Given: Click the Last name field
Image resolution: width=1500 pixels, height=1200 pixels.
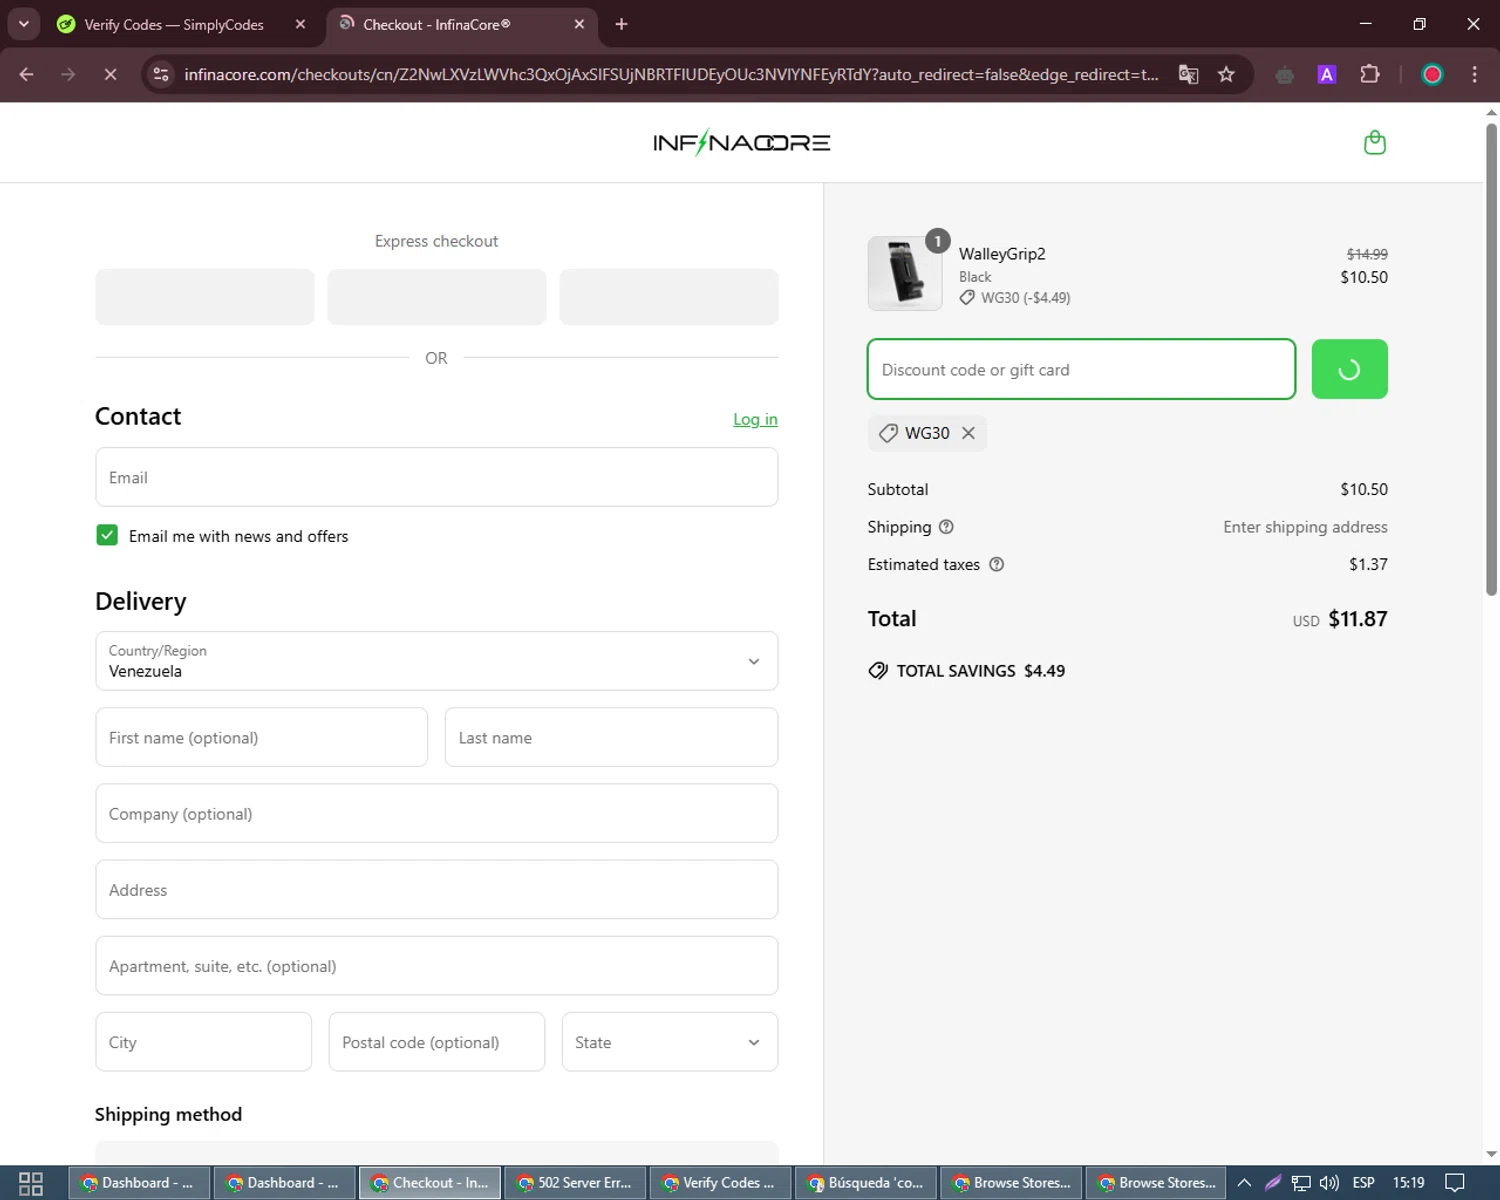Looking at the screenshot, I should click(x=611, y=737).
